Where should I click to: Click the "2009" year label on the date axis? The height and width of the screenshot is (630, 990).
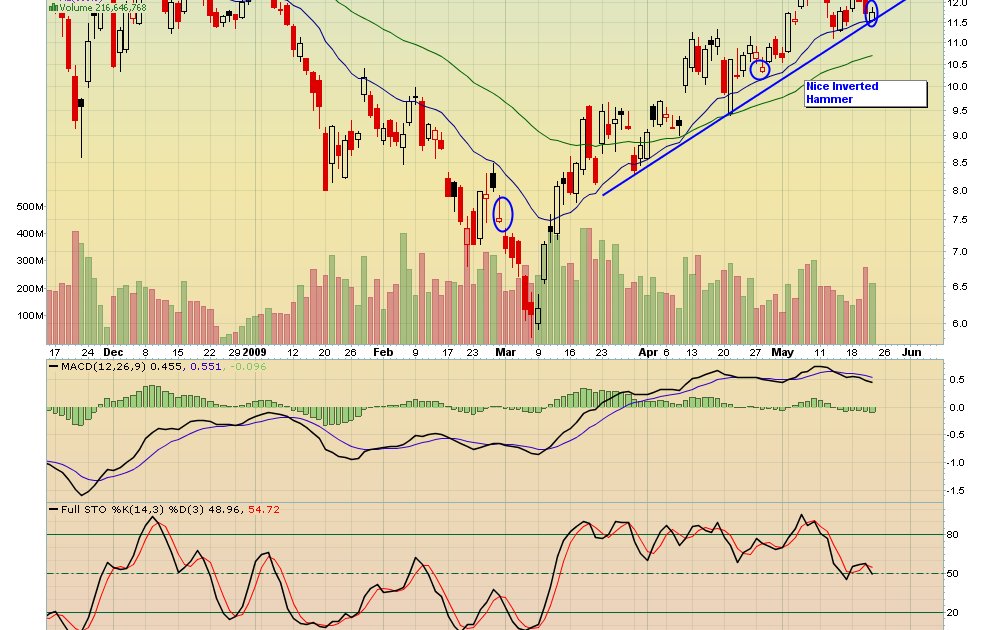255,352
